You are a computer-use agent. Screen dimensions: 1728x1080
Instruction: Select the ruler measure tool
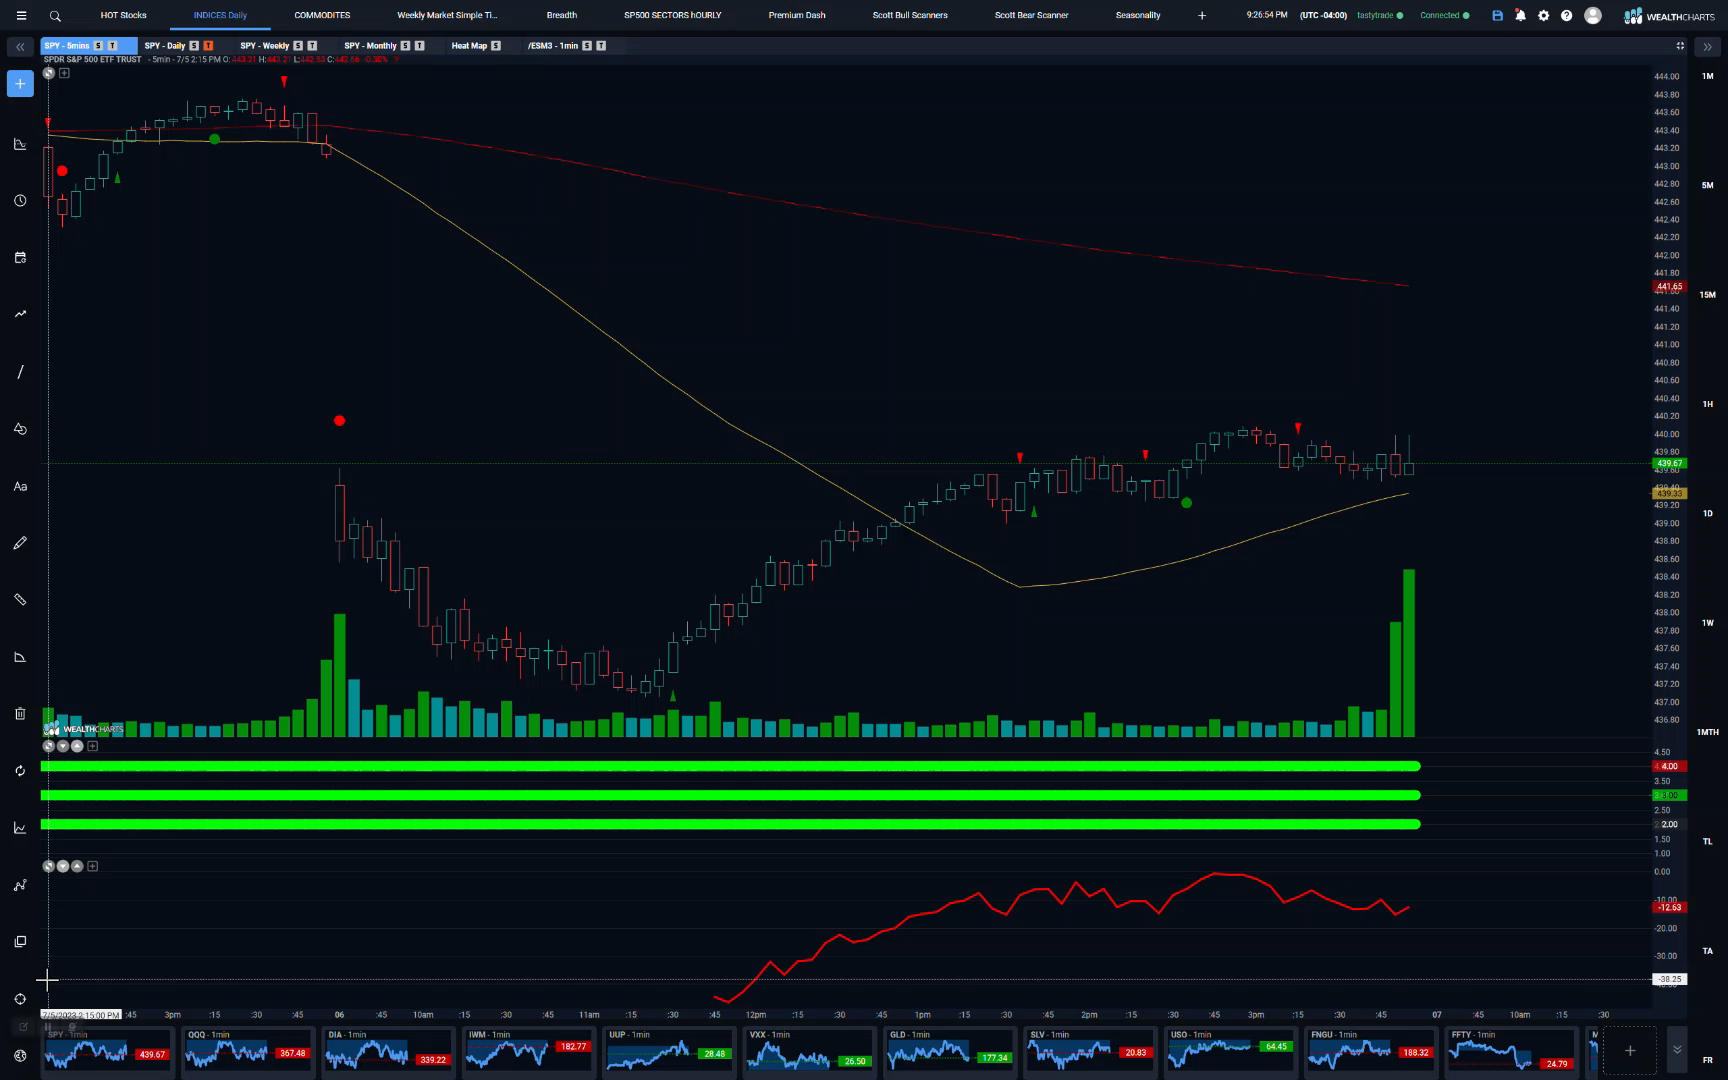pyautogui.click(x=20, y=599)
